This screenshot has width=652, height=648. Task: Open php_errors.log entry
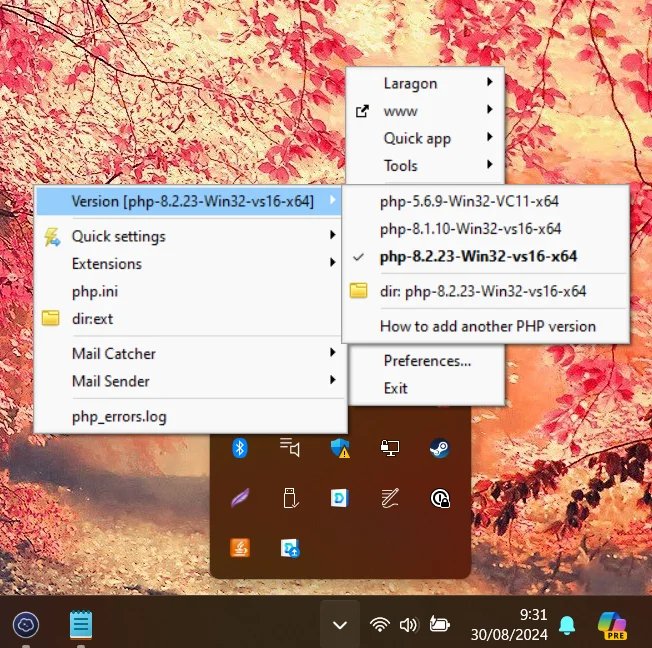coord(190,416)
